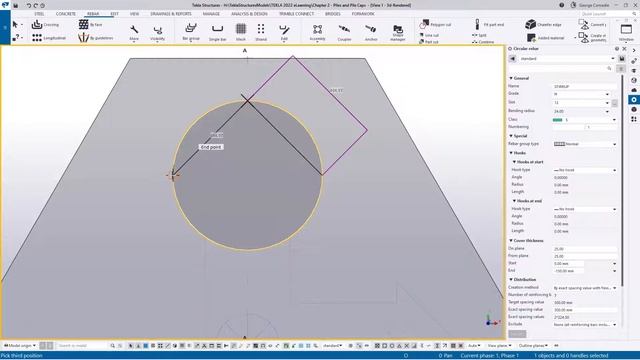Viewport: 640px width, 360px height.
Task: Switch to the STEEL ribbon tab
Action: (x=39, y=14)
